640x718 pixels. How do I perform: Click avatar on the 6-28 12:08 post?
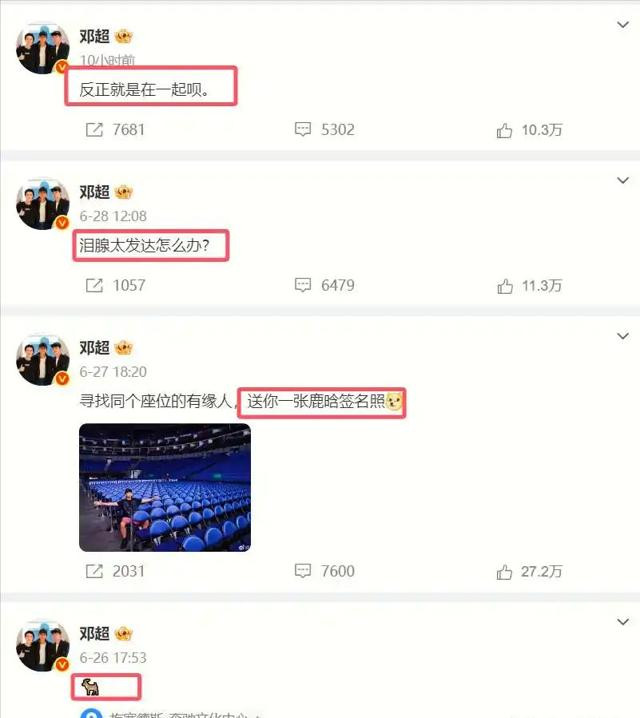(43, 203)
